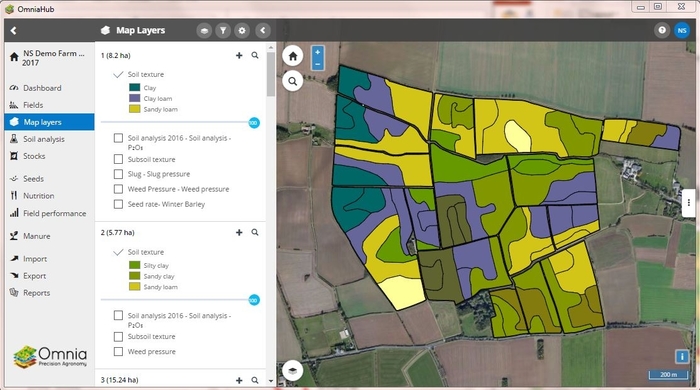Click layers panel scroll down arrow
The height and width of the screenshot is (390, 700).
coord(271,381)
